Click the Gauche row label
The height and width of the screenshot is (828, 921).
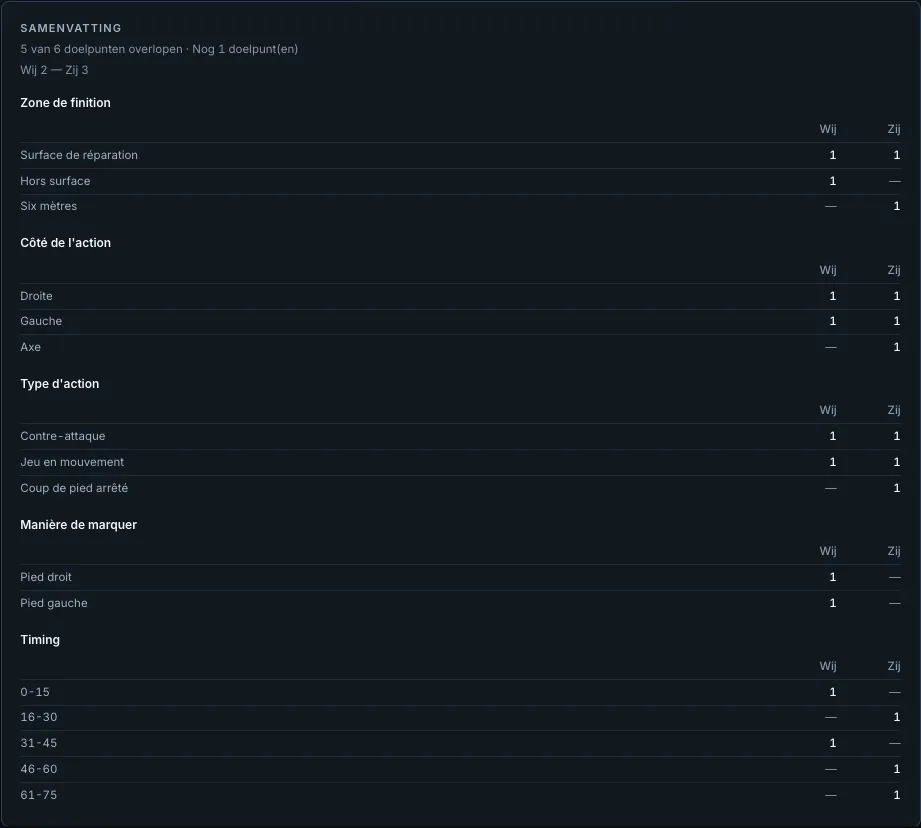coord(41,321)
